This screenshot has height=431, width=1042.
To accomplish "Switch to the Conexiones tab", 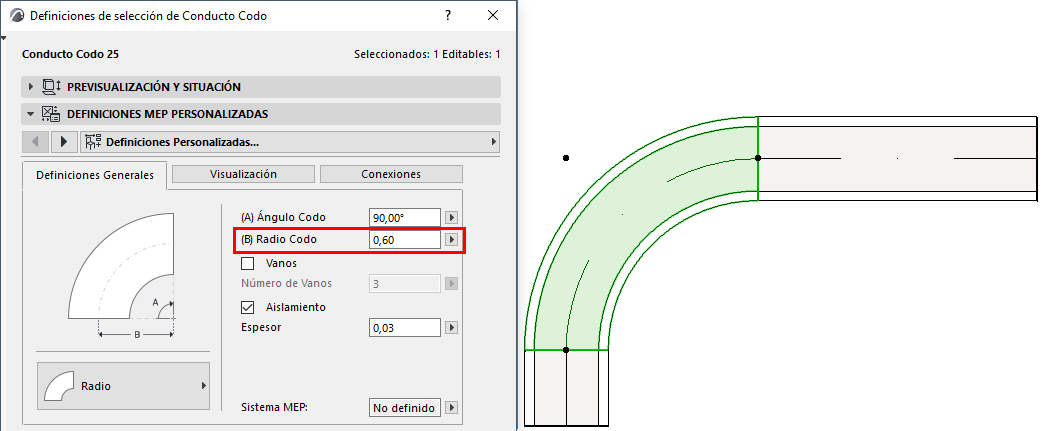I will coord(391,174).
